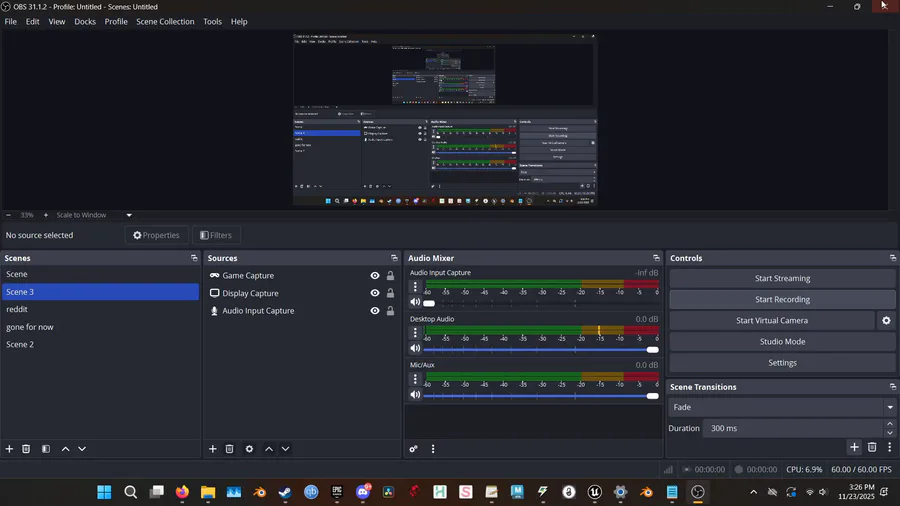
Task: Open Settings from Controls panel
Action: click(782, 363)
